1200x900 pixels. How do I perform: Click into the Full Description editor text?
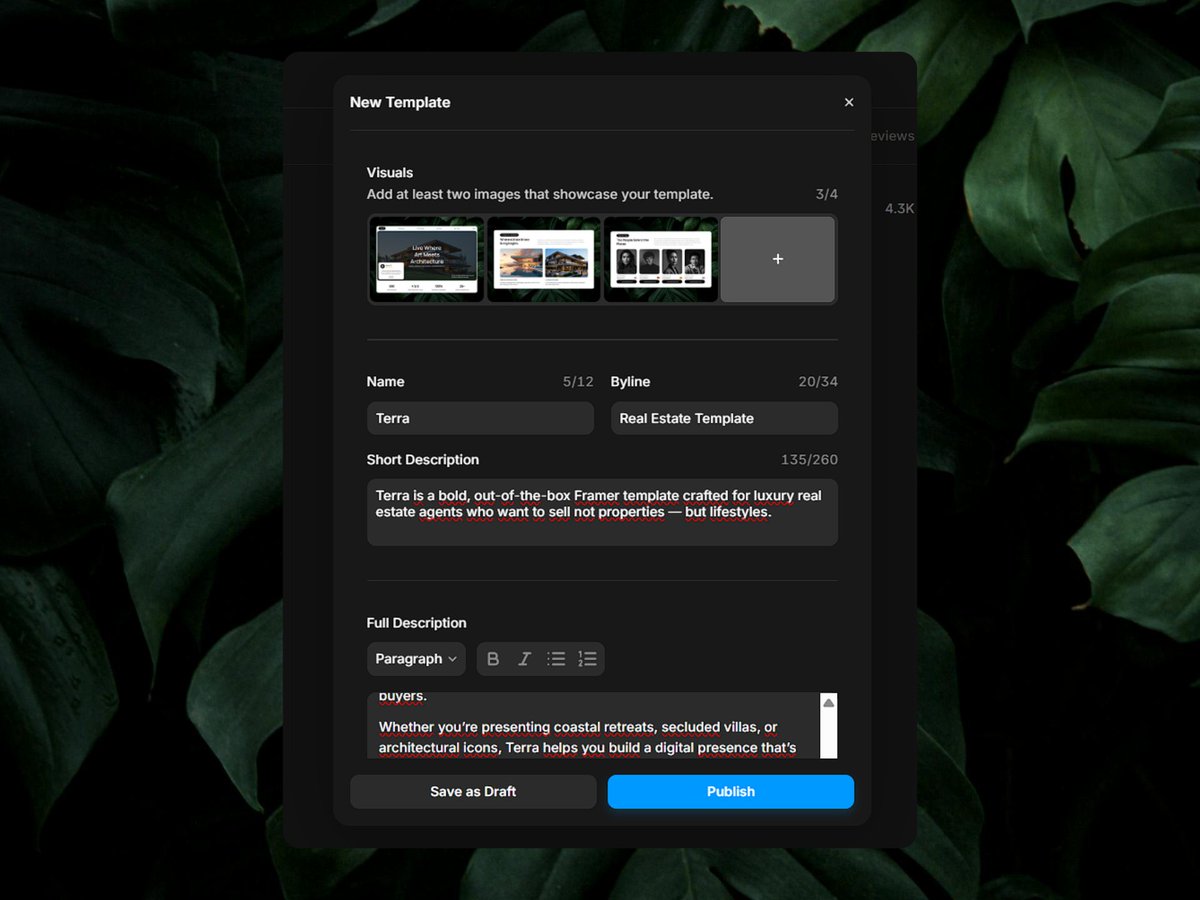[x=594, y=726]
